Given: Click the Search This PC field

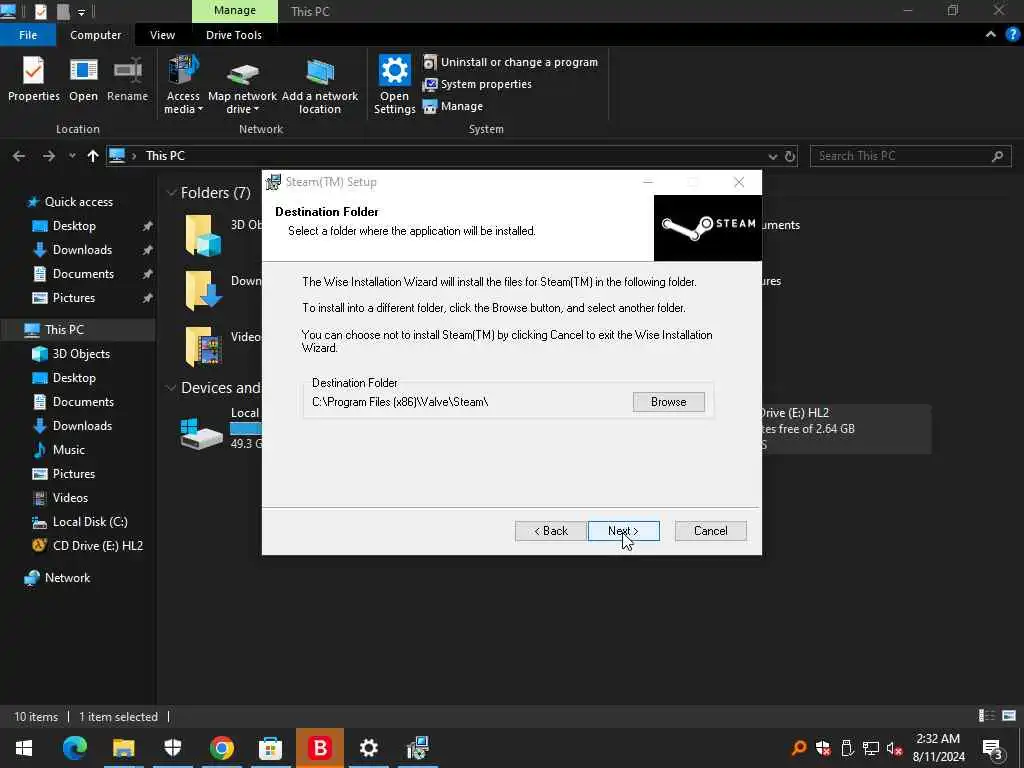Looking at the screenshot, I should (x=910, y=156).
